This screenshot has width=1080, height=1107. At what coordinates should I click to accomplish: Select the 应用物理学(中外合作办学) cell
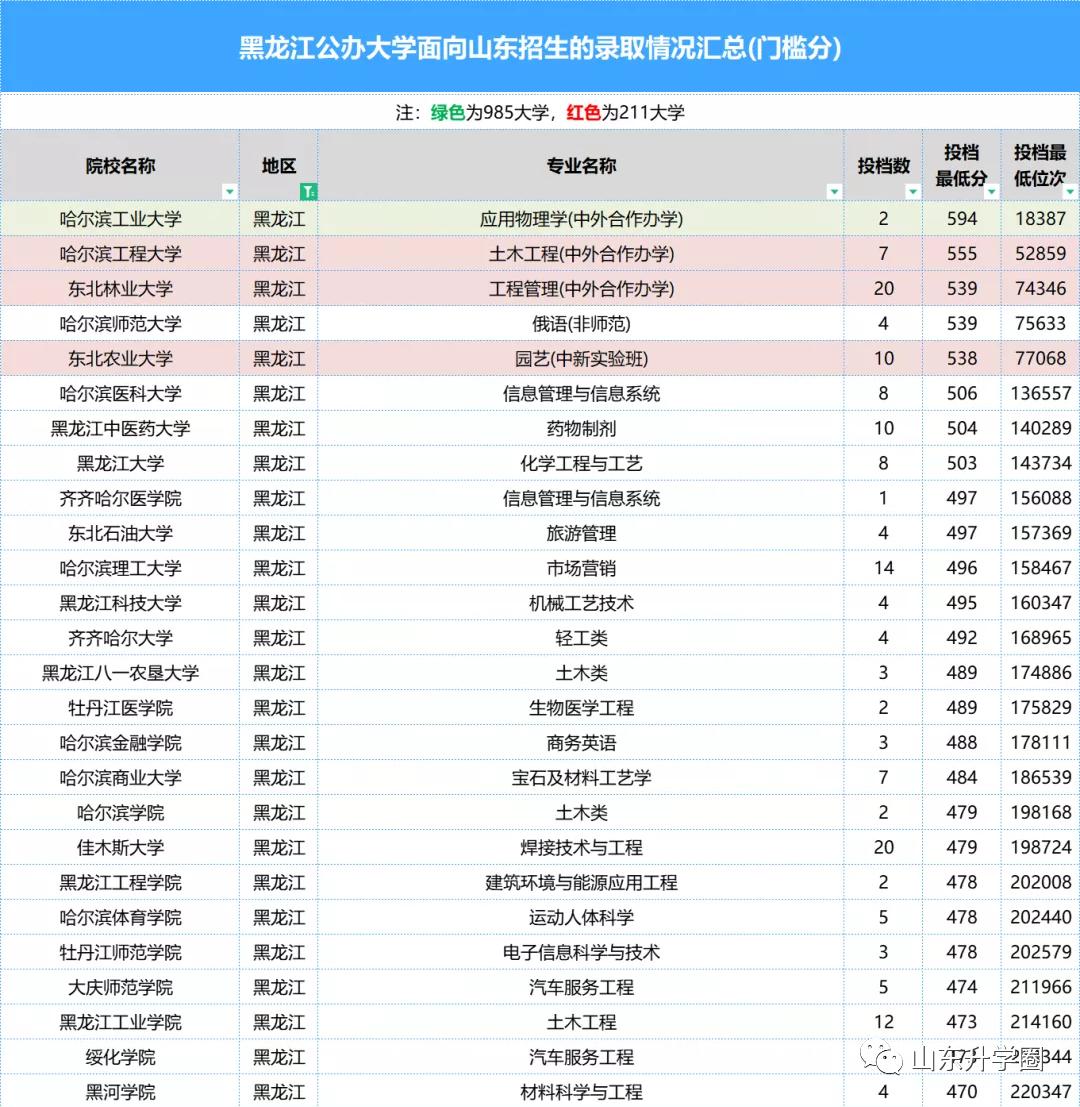[x=580, y=219]
